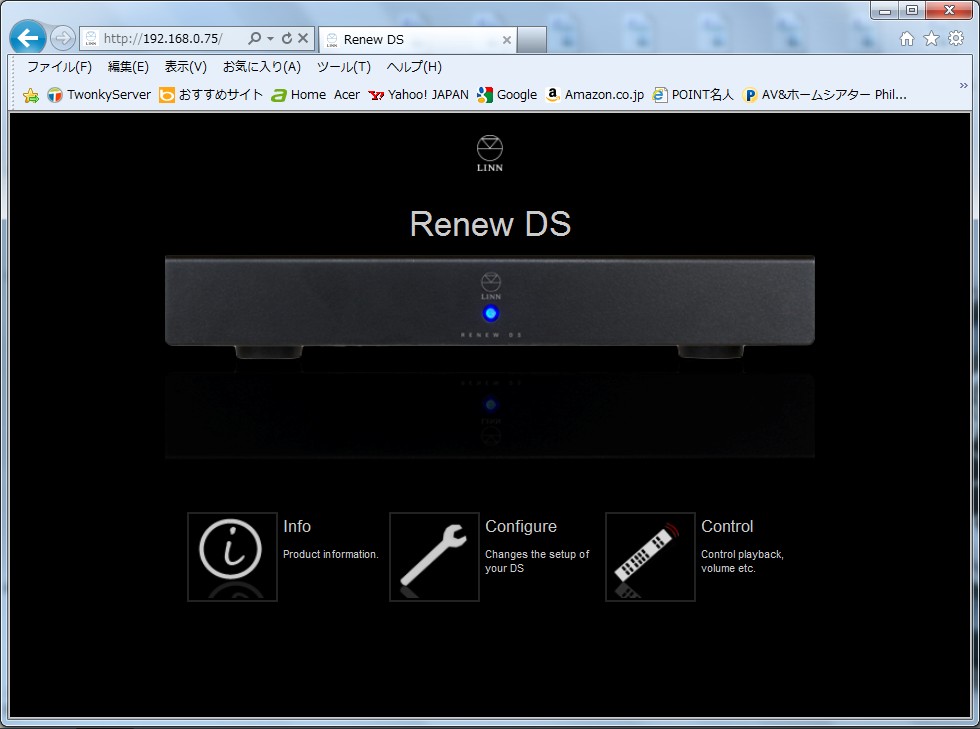Viewport: 980px width, 729px height.
Task: Refresh the page with reload icon
Action: 287,39
